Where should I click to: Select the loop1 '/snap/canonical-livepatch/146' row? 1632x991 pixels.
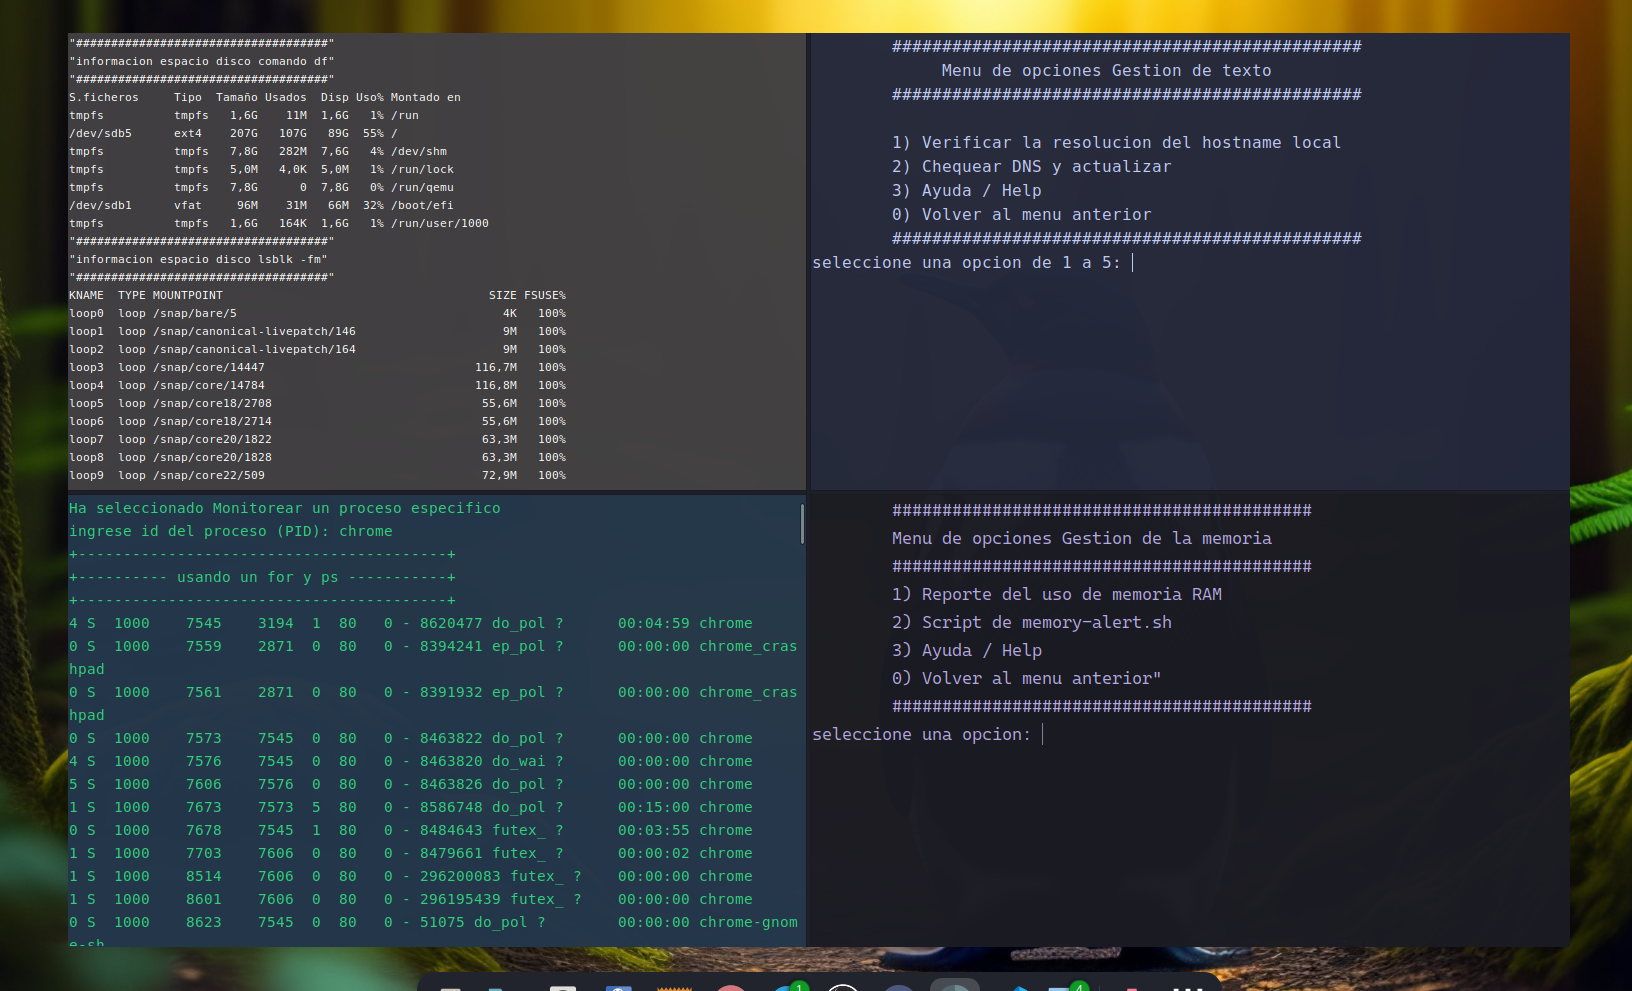coord(317,332)
